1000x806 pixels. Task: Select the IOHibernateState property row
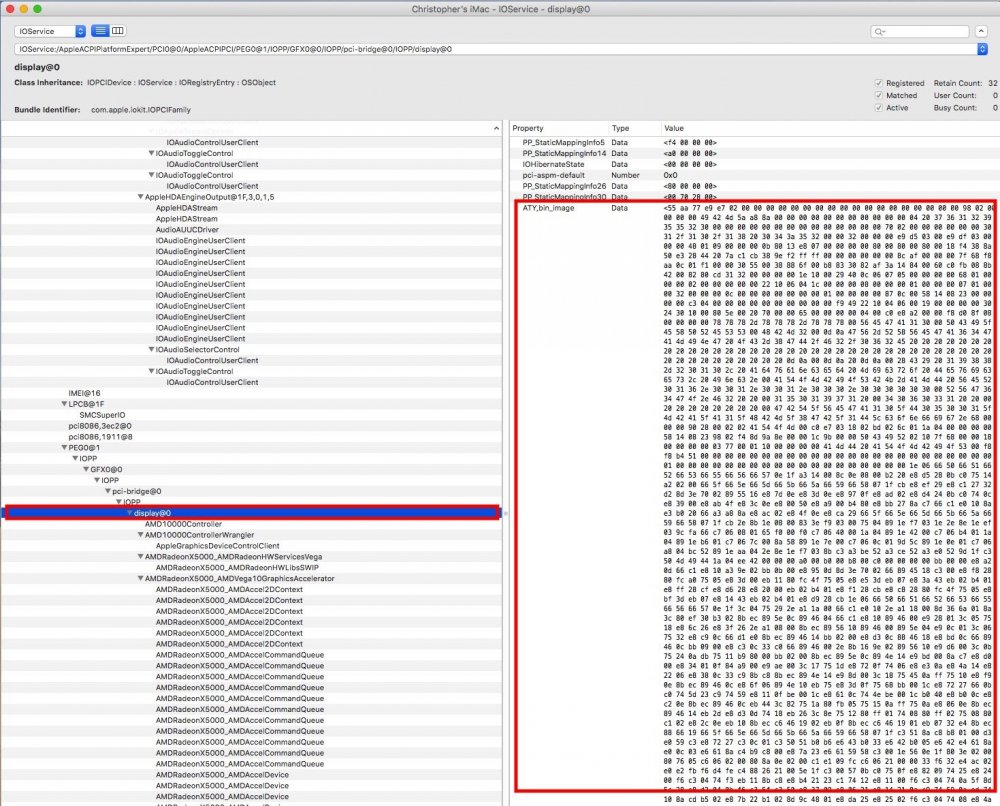[755, 164]
